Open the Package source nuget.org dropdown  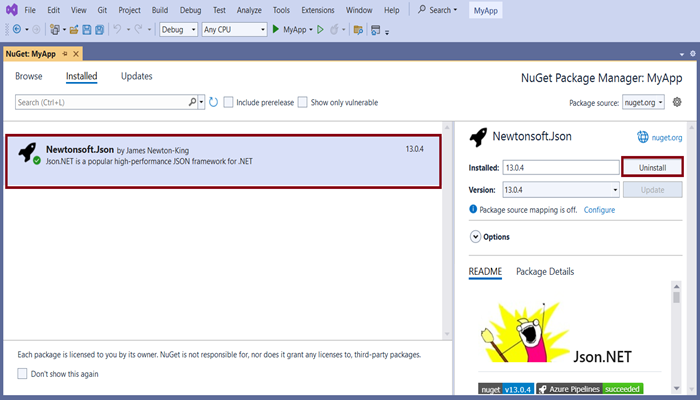tap(643, 102)
